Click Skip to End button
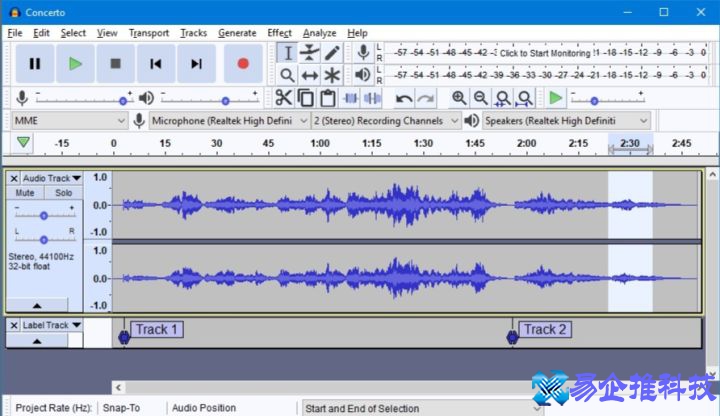This screenshot has width=720, height=416. 196,64
